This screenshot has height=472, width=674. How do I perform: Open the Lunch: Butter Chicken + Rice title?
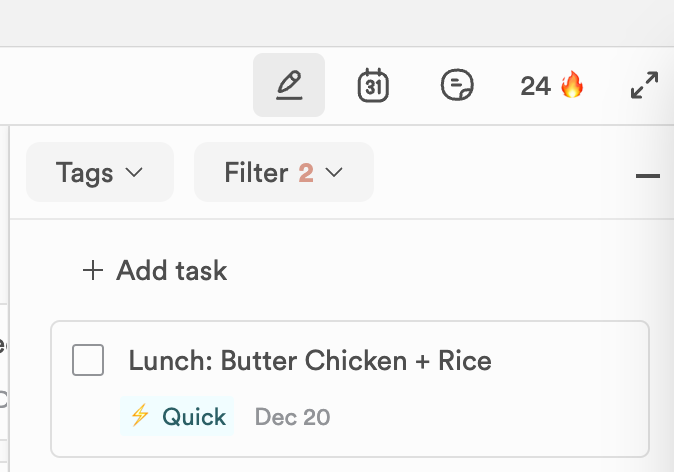coord(310,360)
